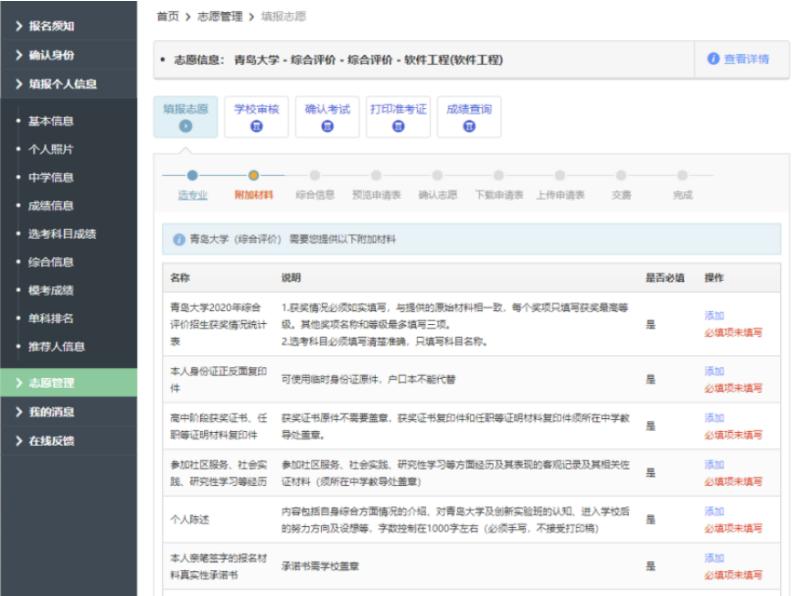Click the 选专业 step label link
The width and height of the screenshot is (793, 596).
click(193, 195)
